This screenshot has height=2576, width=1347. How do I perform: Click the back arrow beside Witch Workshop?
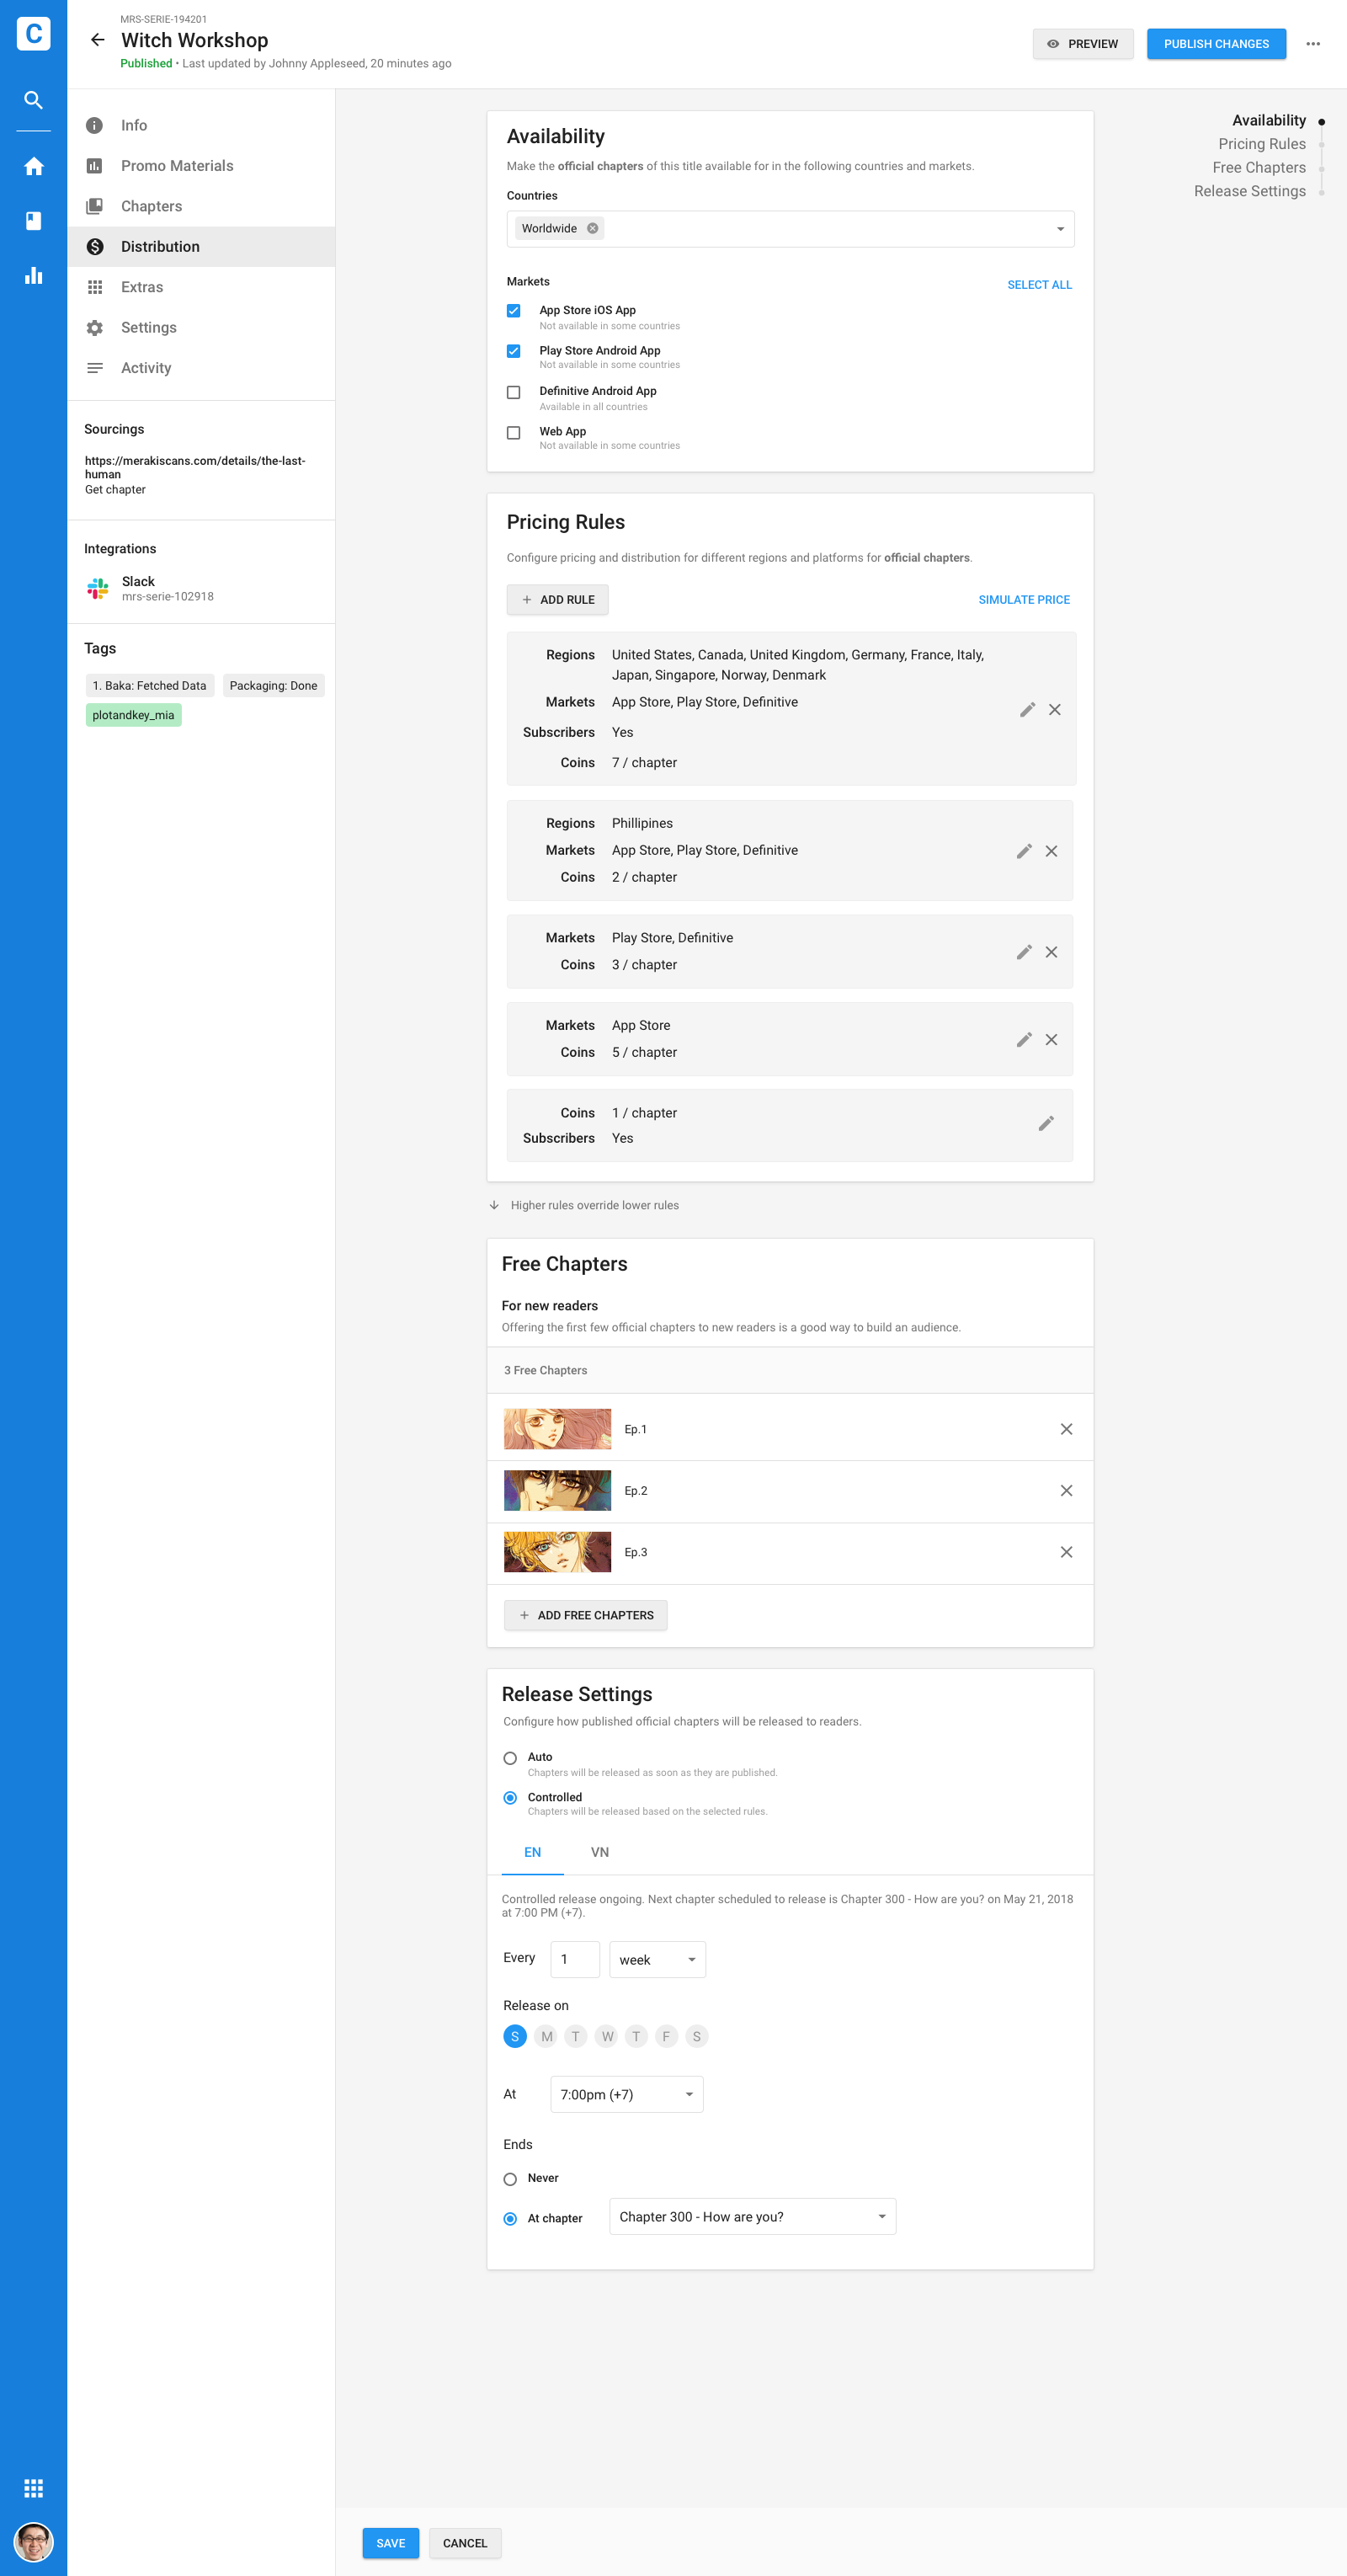tap(97, 40)
